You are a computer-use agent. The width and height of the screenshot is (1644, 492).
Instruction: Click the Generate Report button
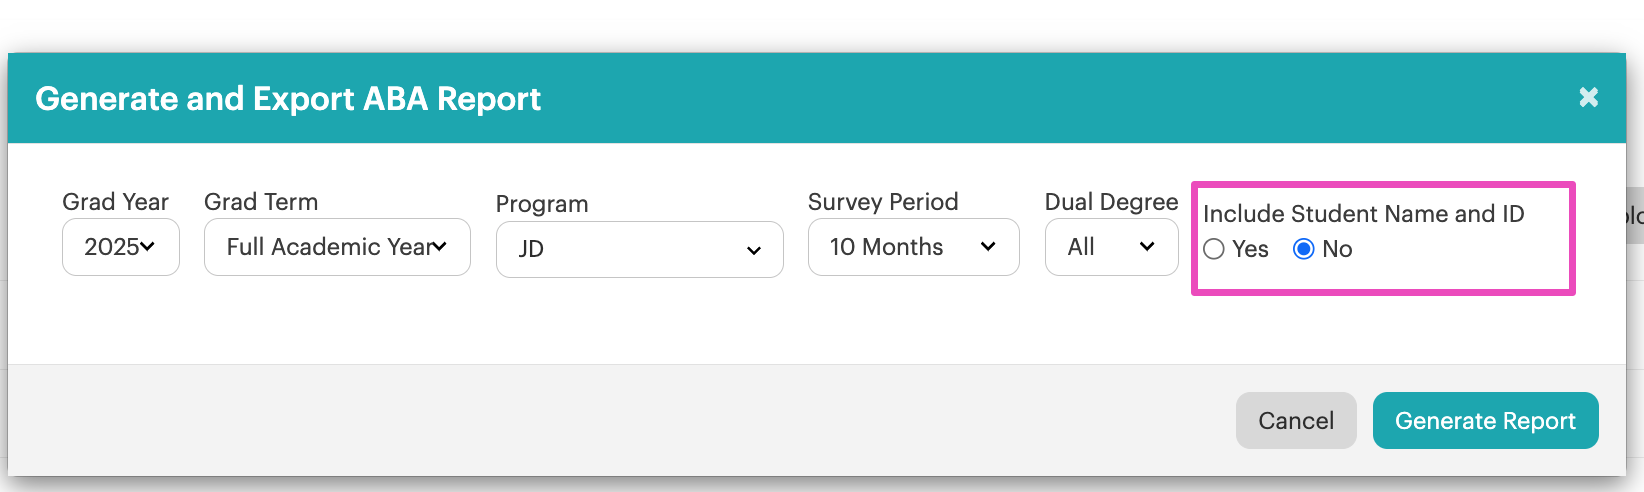[1486, 421]
